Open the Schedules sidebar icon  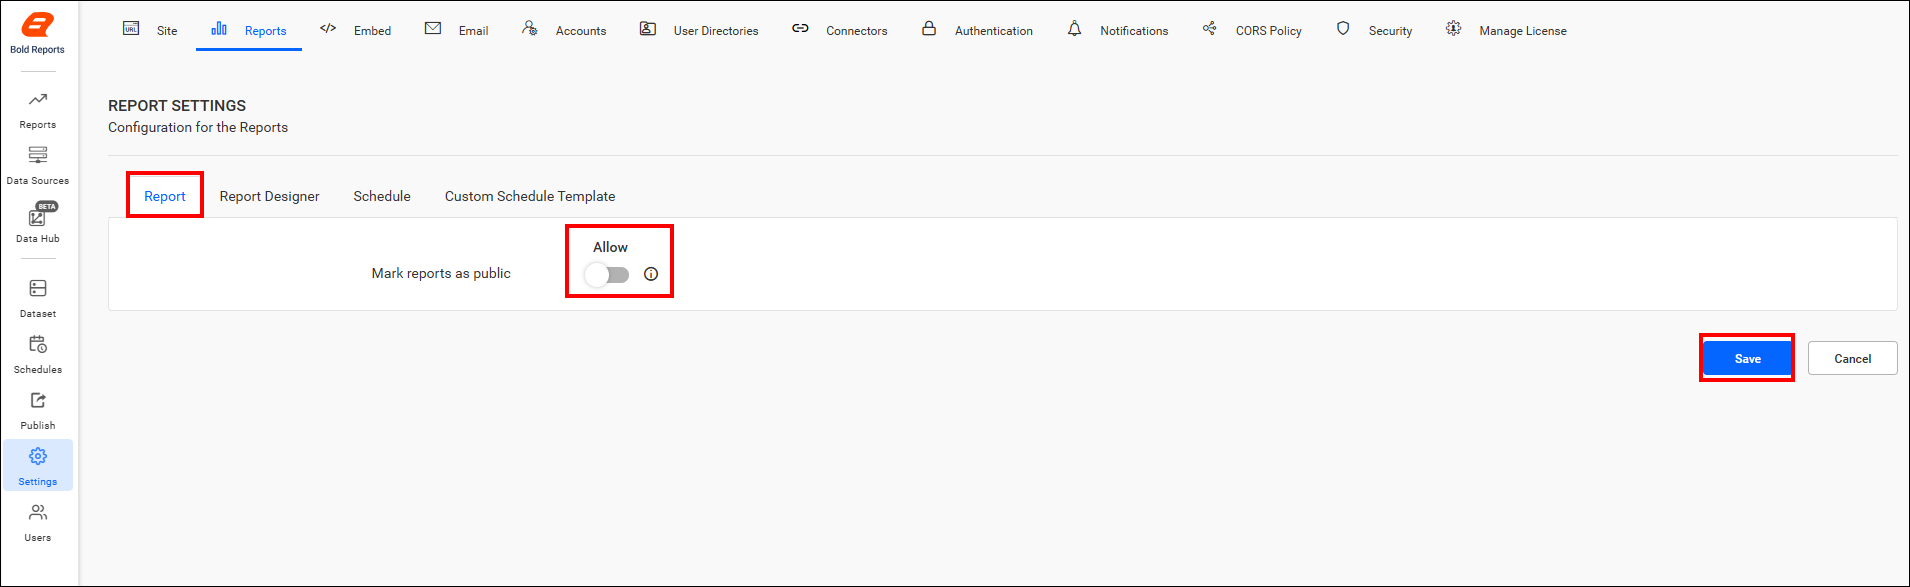[38, 344]
